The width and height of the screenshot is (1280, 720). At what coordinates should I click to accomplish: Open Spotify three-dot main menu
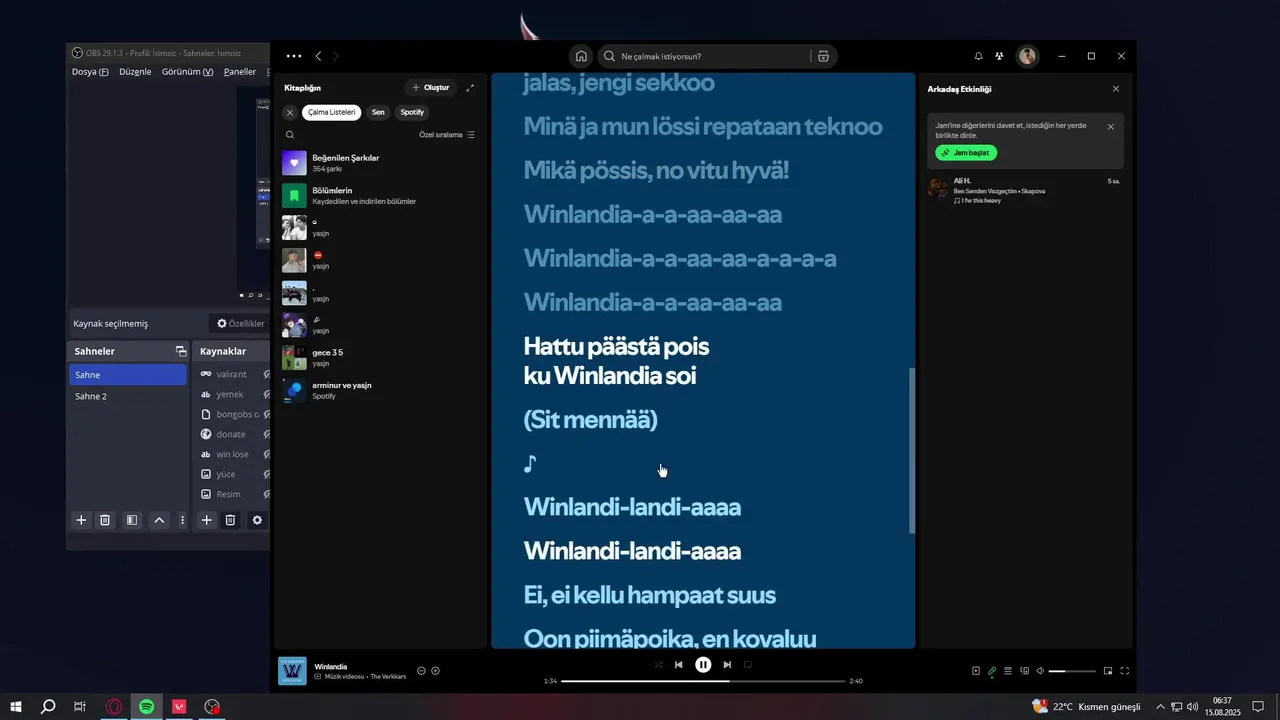[293, 56]
